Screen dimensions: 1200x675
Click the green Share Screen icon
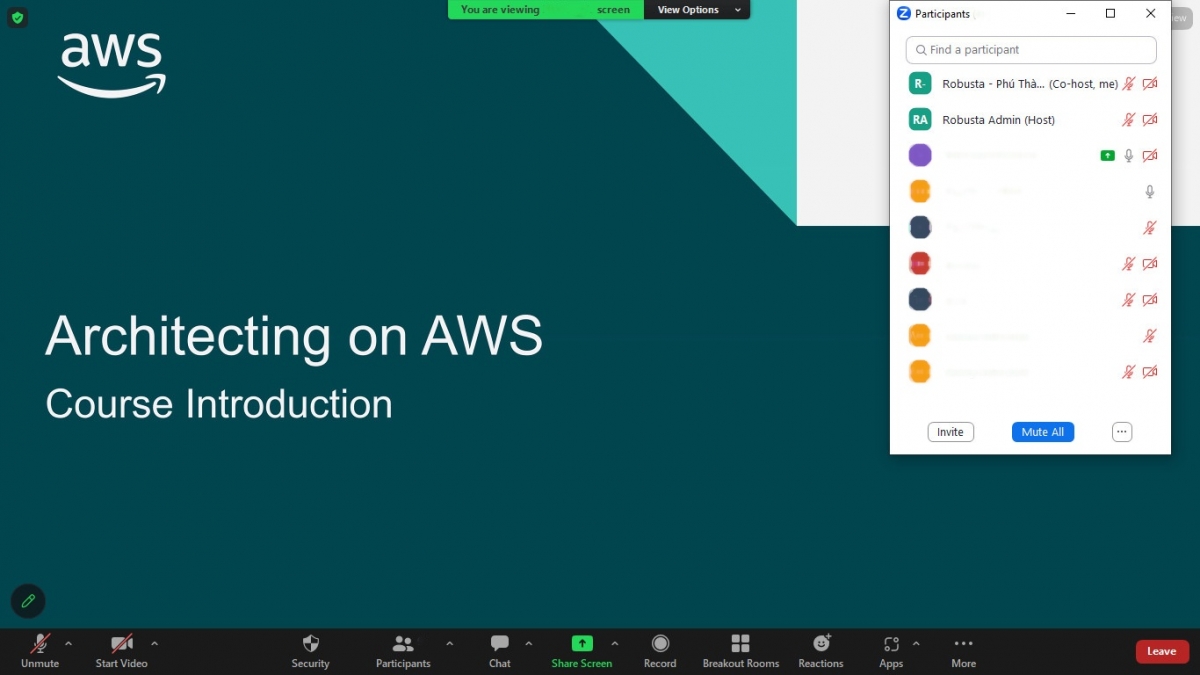click(x=582, y=643)
